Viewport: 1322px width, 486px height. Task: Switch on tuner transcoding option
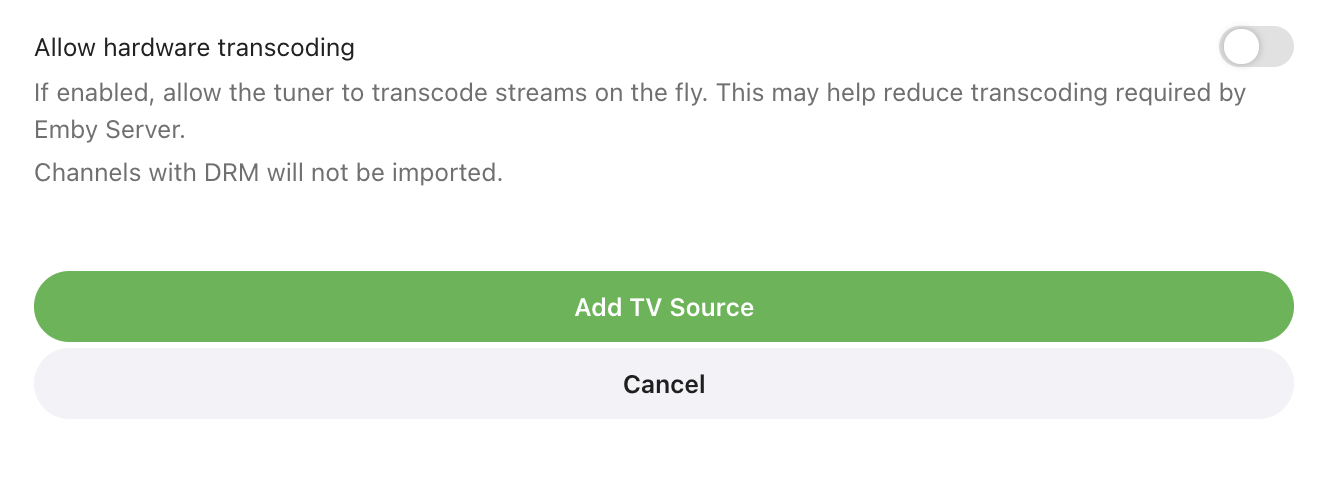click(x=1255, y=47)
